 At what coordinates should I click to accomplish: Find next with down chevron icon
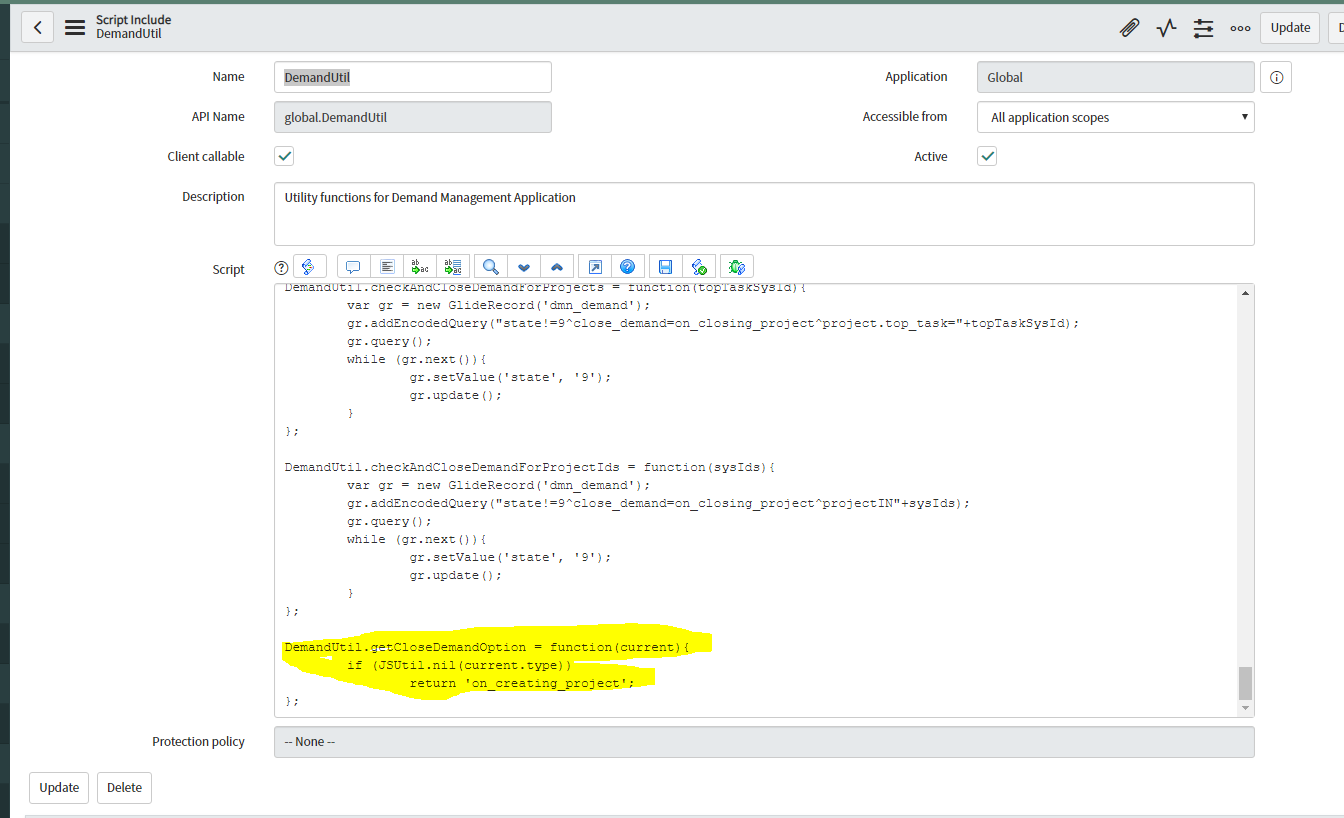click(524, 267)
